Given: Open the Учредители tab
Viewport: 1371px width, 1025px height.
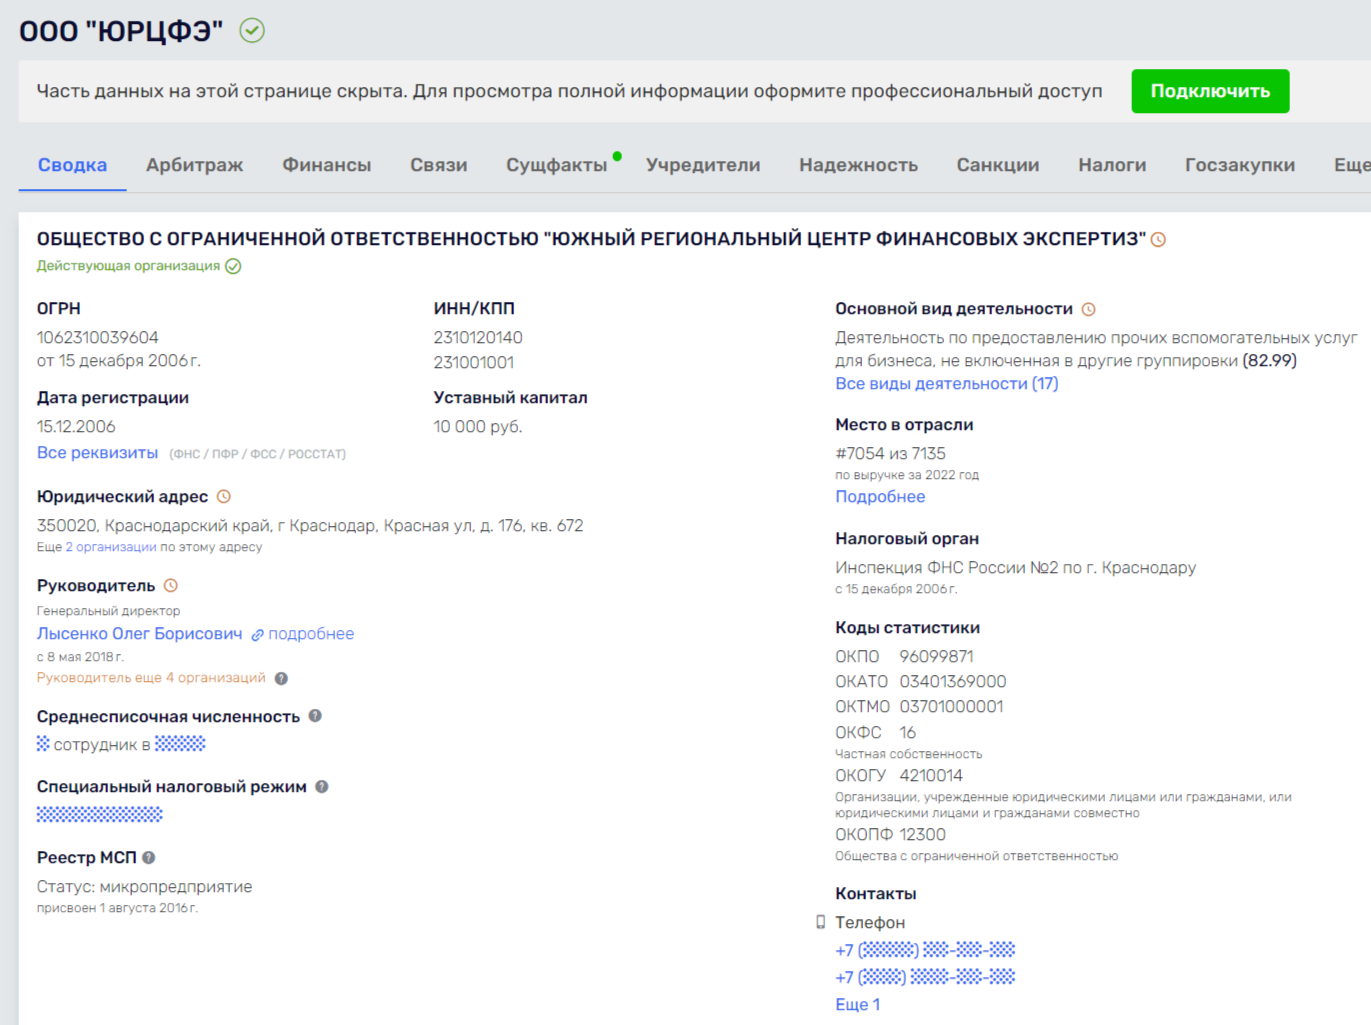Looking at the screenshot, I should point(703,165).
